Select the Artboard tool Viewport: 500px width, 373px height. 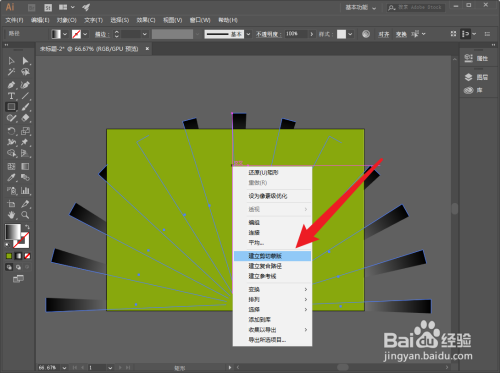point(11,204)
